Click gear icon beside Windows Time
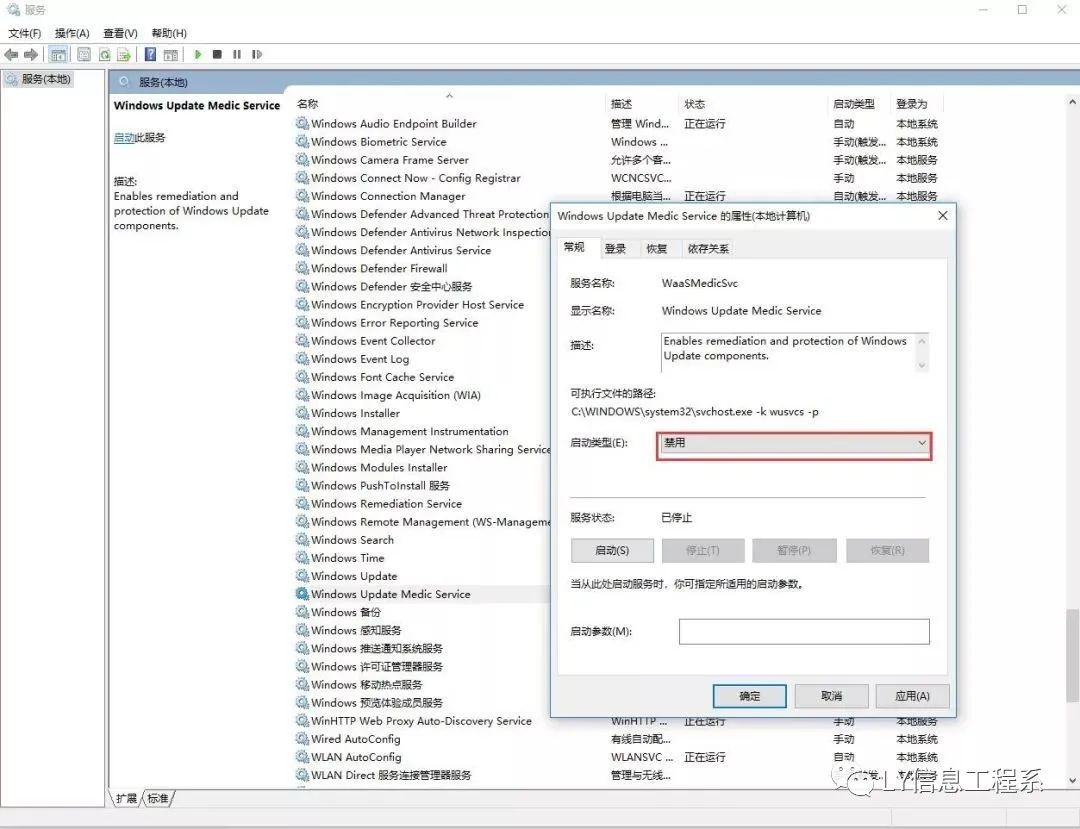This screenshot has height=829, width=1080. 302,557
